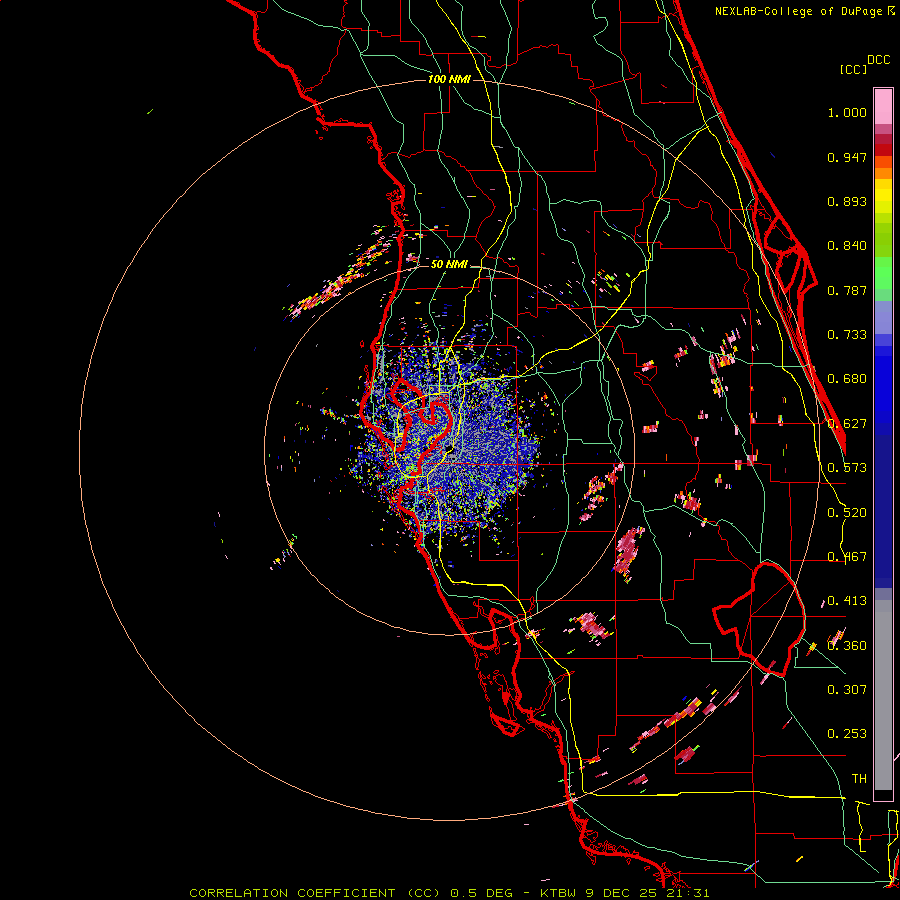The width and height of the screenshot is (900, 900).
Task: Select the 0.360 scale value
Action: tap(847, 646)
